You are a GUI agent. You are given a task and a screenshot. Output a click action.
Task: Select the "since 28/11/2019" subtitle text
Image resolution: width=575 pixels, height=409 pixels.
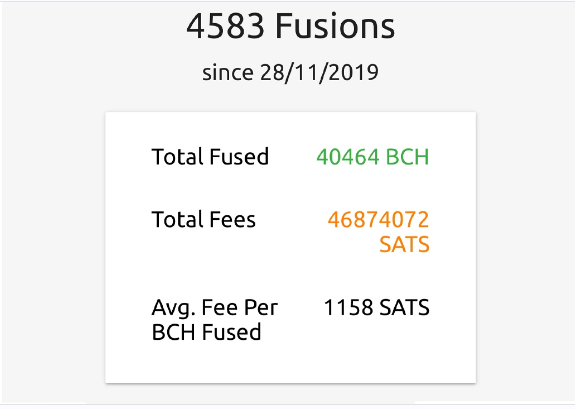290,72
